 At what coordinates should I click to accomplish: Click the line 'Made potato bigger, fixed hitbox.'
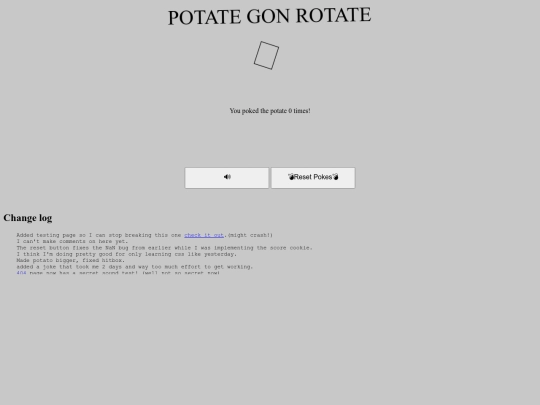(71, 260)
